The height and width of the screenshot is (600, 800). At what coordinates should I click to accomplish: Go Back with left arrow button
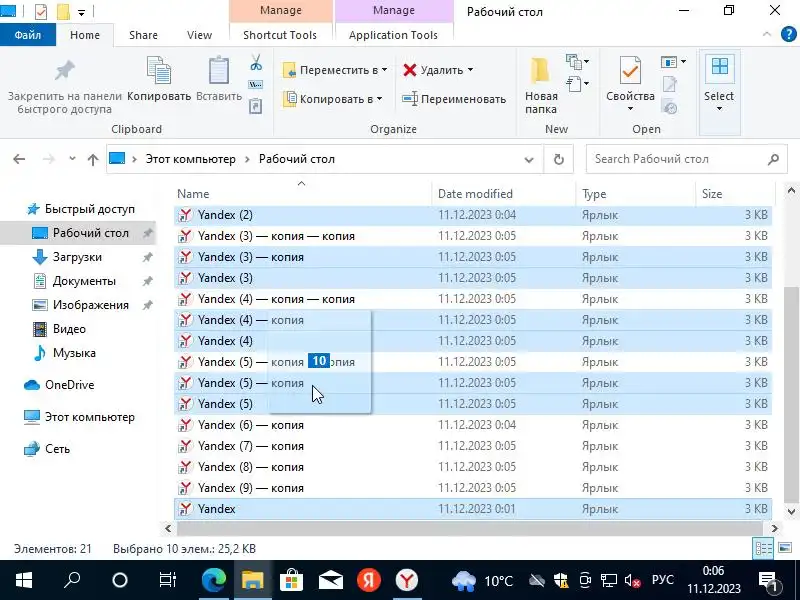[x=19, y=159]
